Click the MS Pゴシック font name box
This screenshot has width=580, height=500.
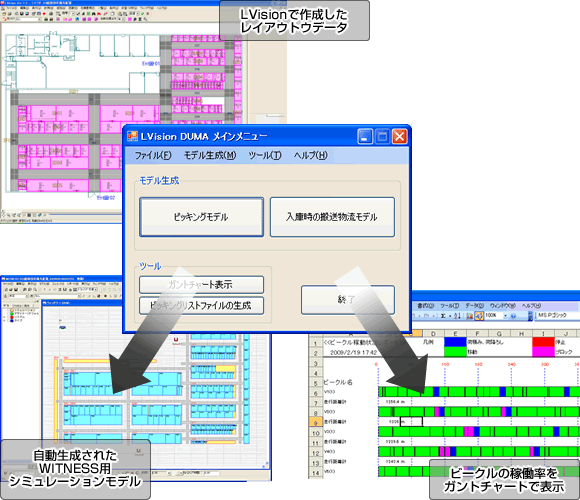(557, 315)
